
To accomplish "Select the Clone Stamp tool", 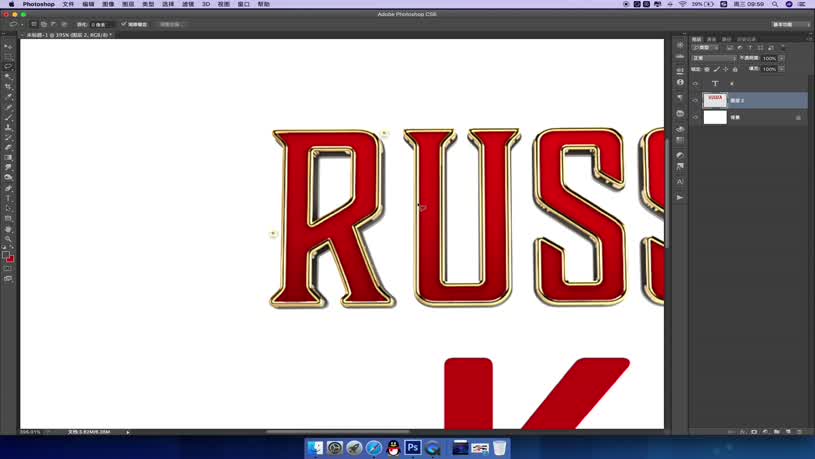I will point(8,127).
